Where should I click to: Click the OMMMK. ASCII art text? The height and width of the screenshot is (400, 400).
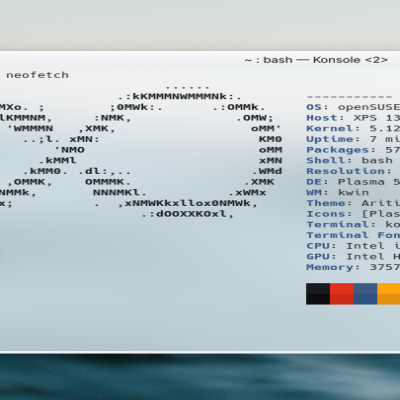[x=108, y=182]
